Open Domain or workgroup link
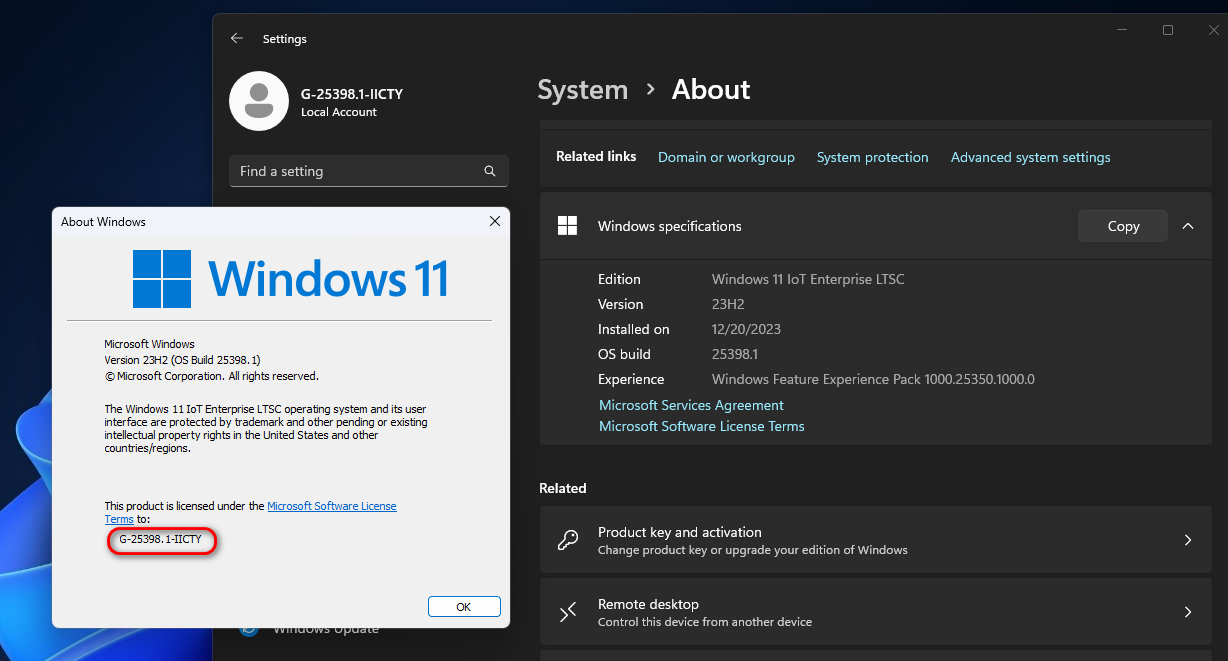 (x=726, y=157)
